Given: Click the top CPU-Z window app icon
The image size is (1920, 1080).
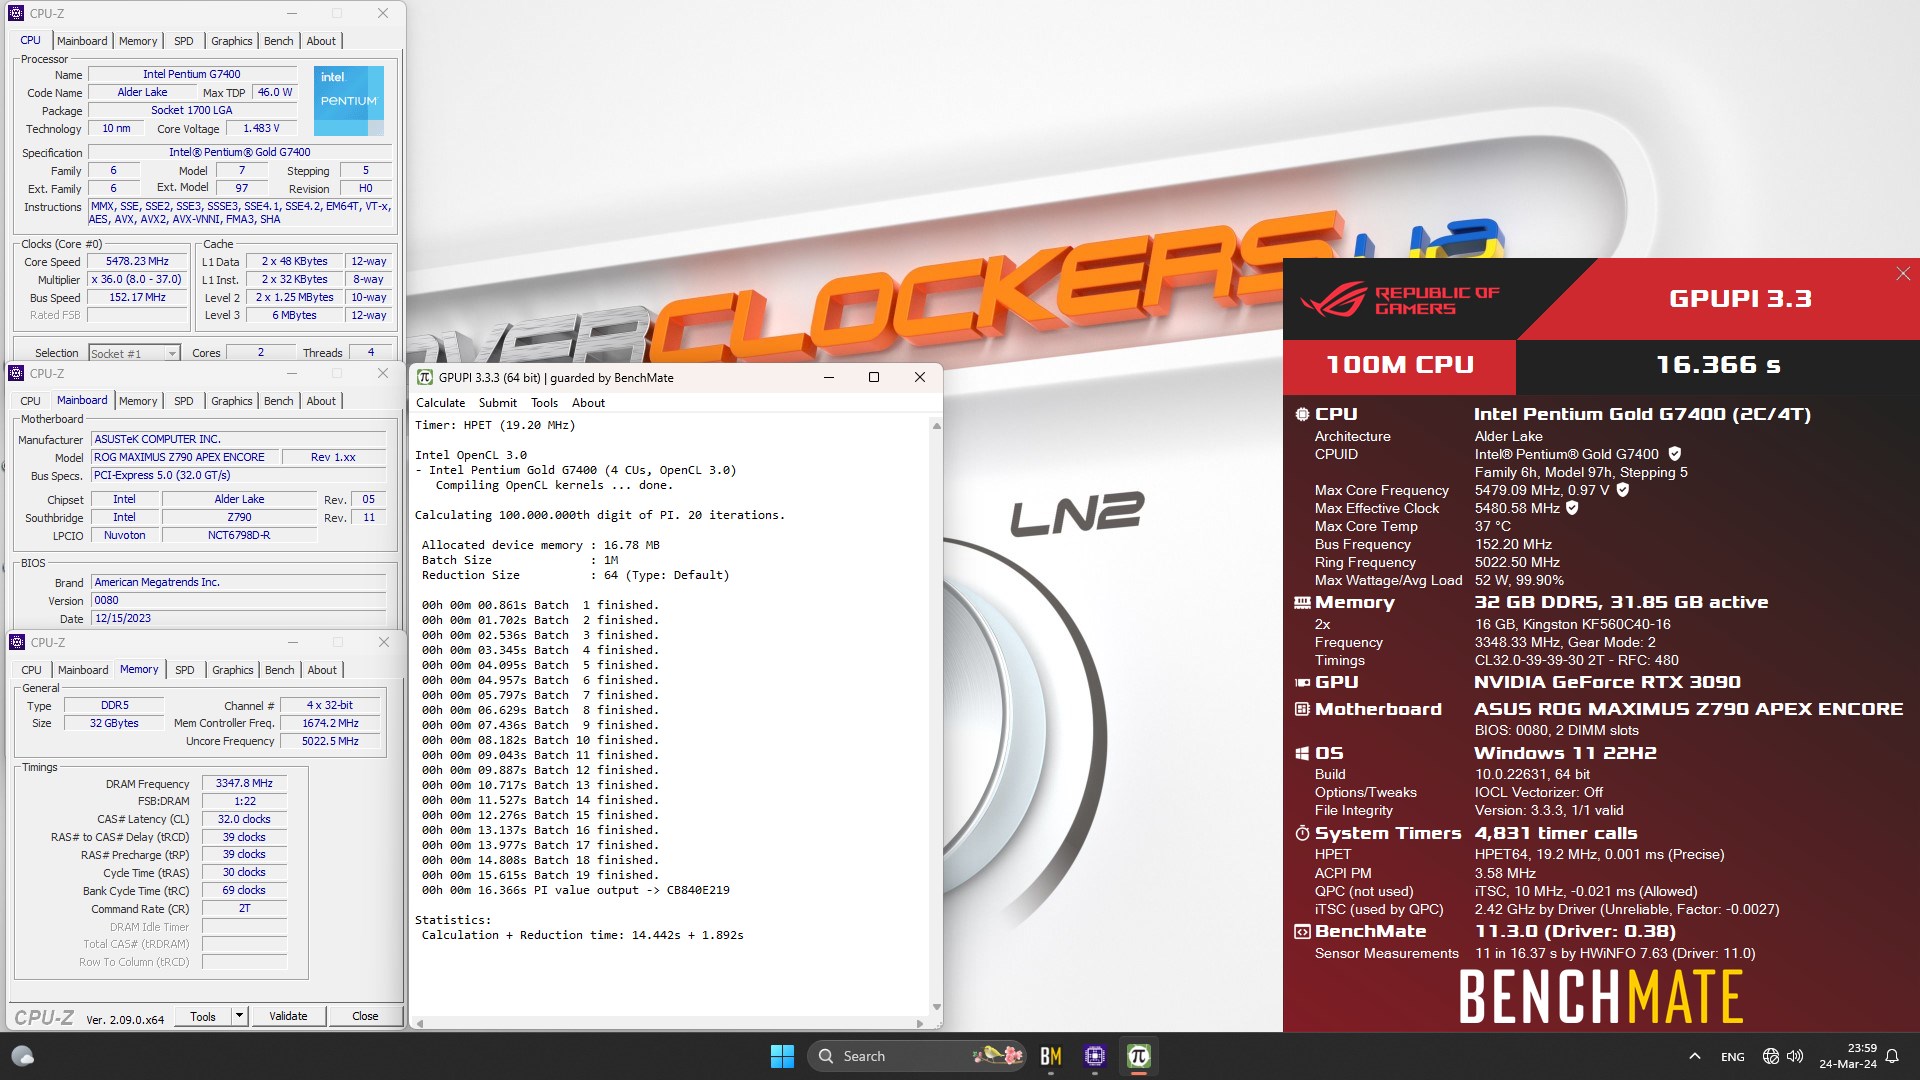Looking at the screenshot, I should click(x=15, y=14).
